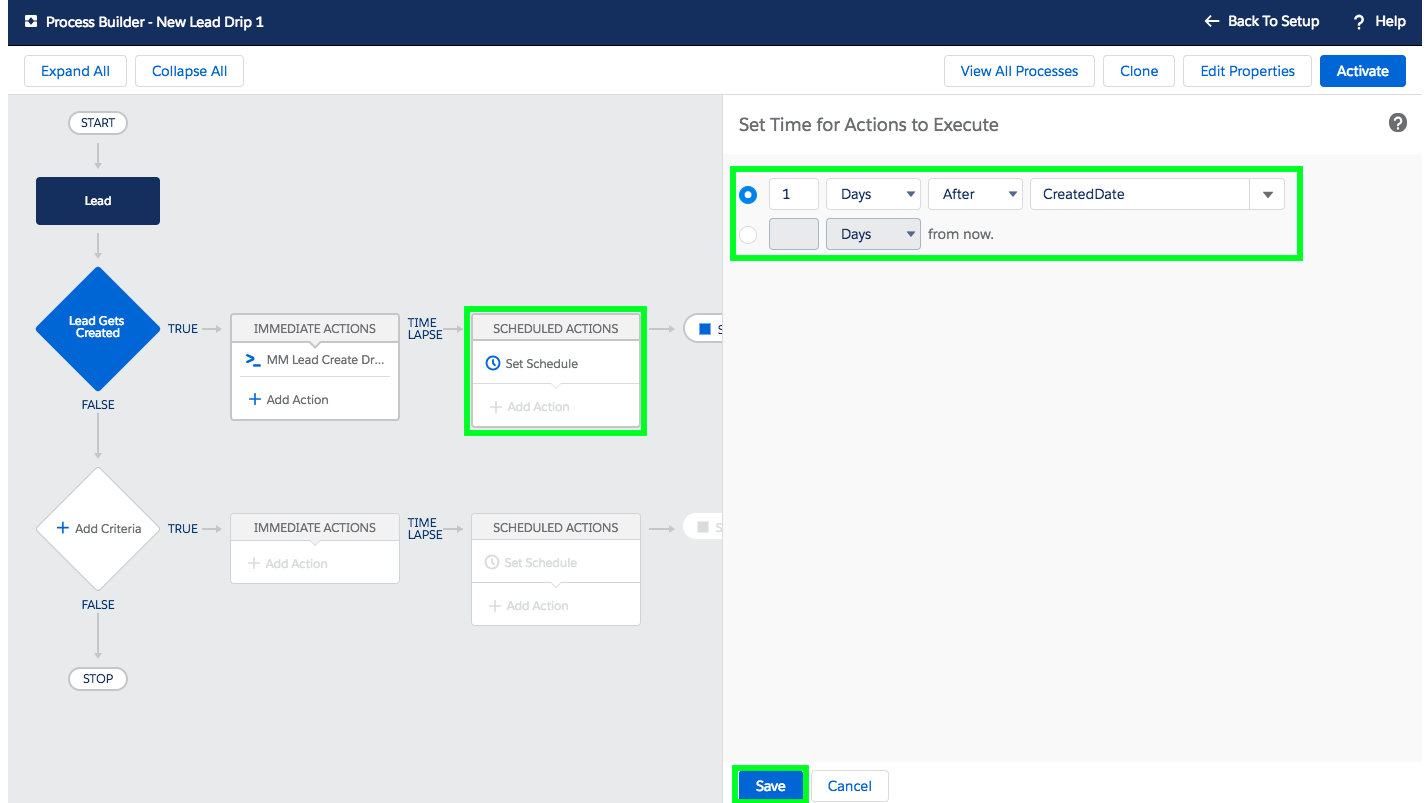Click Set Schedule in second Scheduled Actions

[x=531, y=563]
